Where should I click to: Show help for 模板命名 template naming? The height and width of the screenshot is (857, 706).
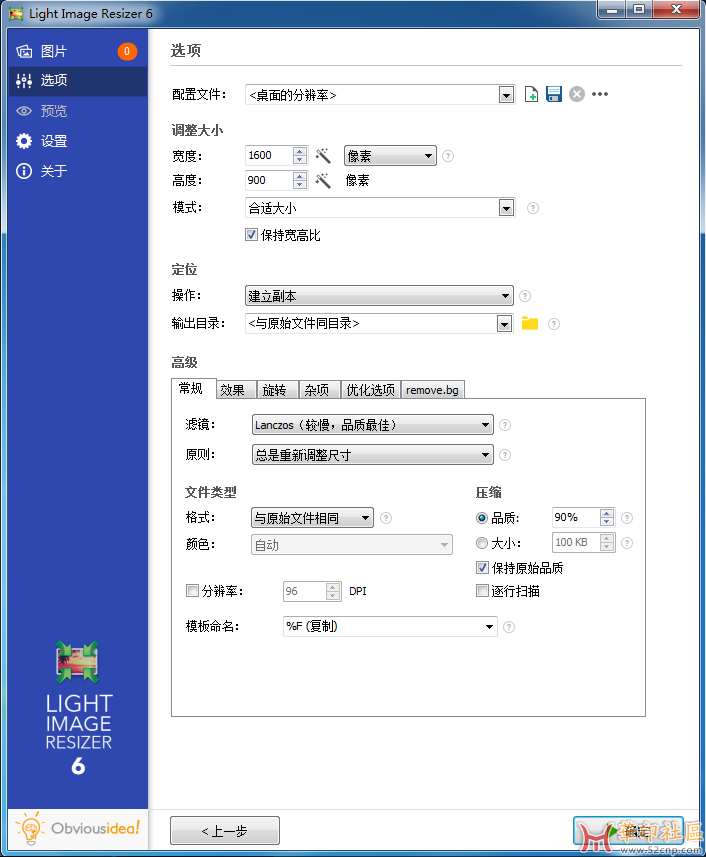(509, 627)
